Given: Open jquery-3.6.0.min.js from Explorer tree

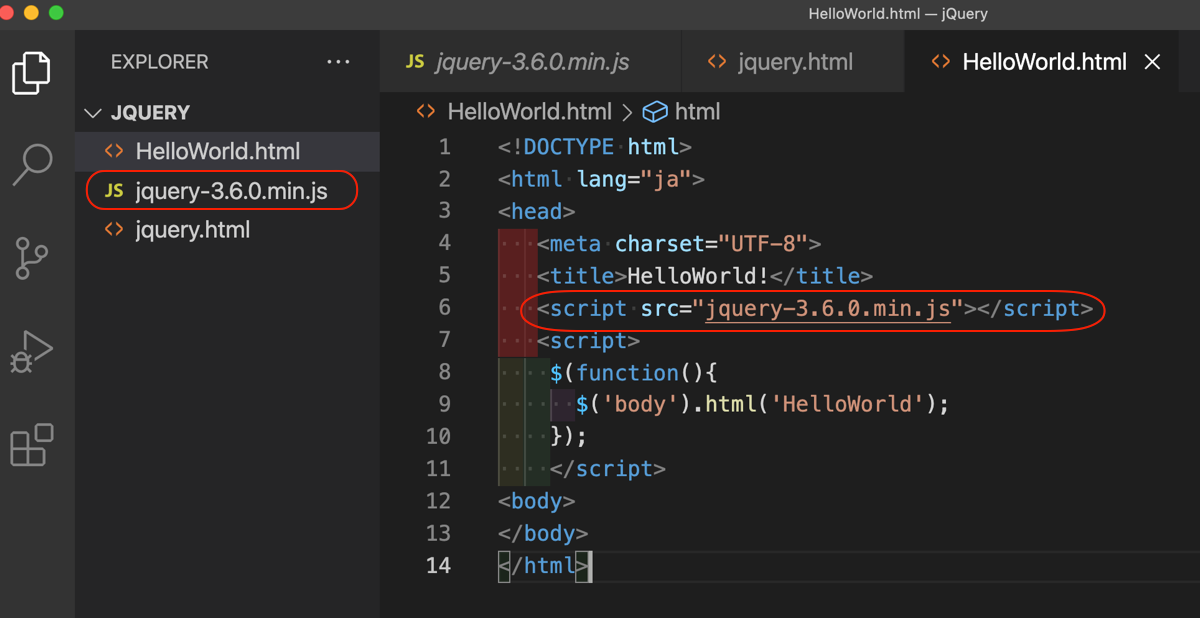Looking at the screenshot, I should point(228,191).
